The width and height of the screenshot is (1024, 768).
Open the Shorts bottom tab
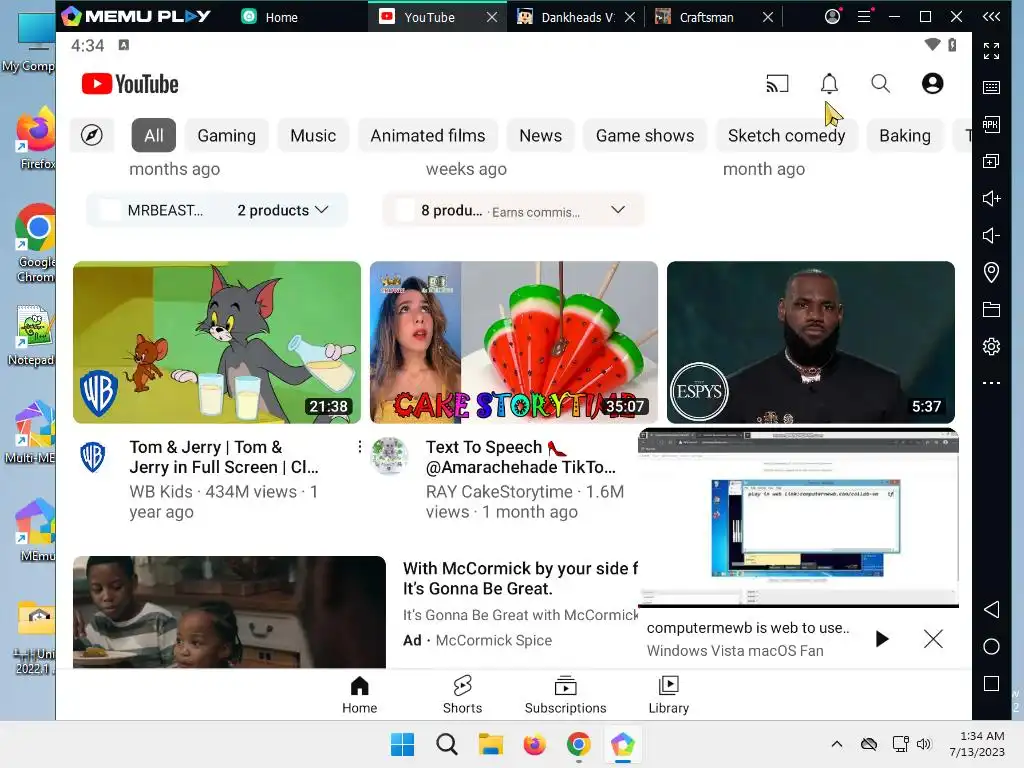462,695
